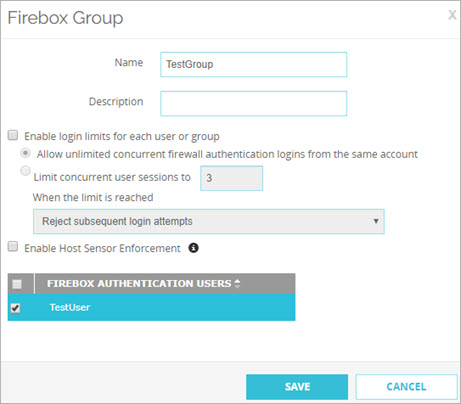Click the SAVE button

point(297,387)
